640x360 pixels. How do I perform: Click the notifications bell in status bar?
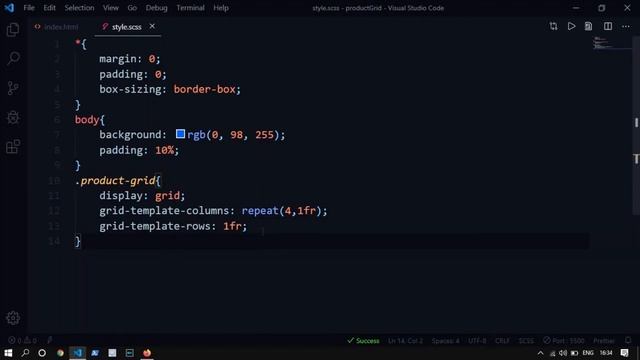coord(628,340)
